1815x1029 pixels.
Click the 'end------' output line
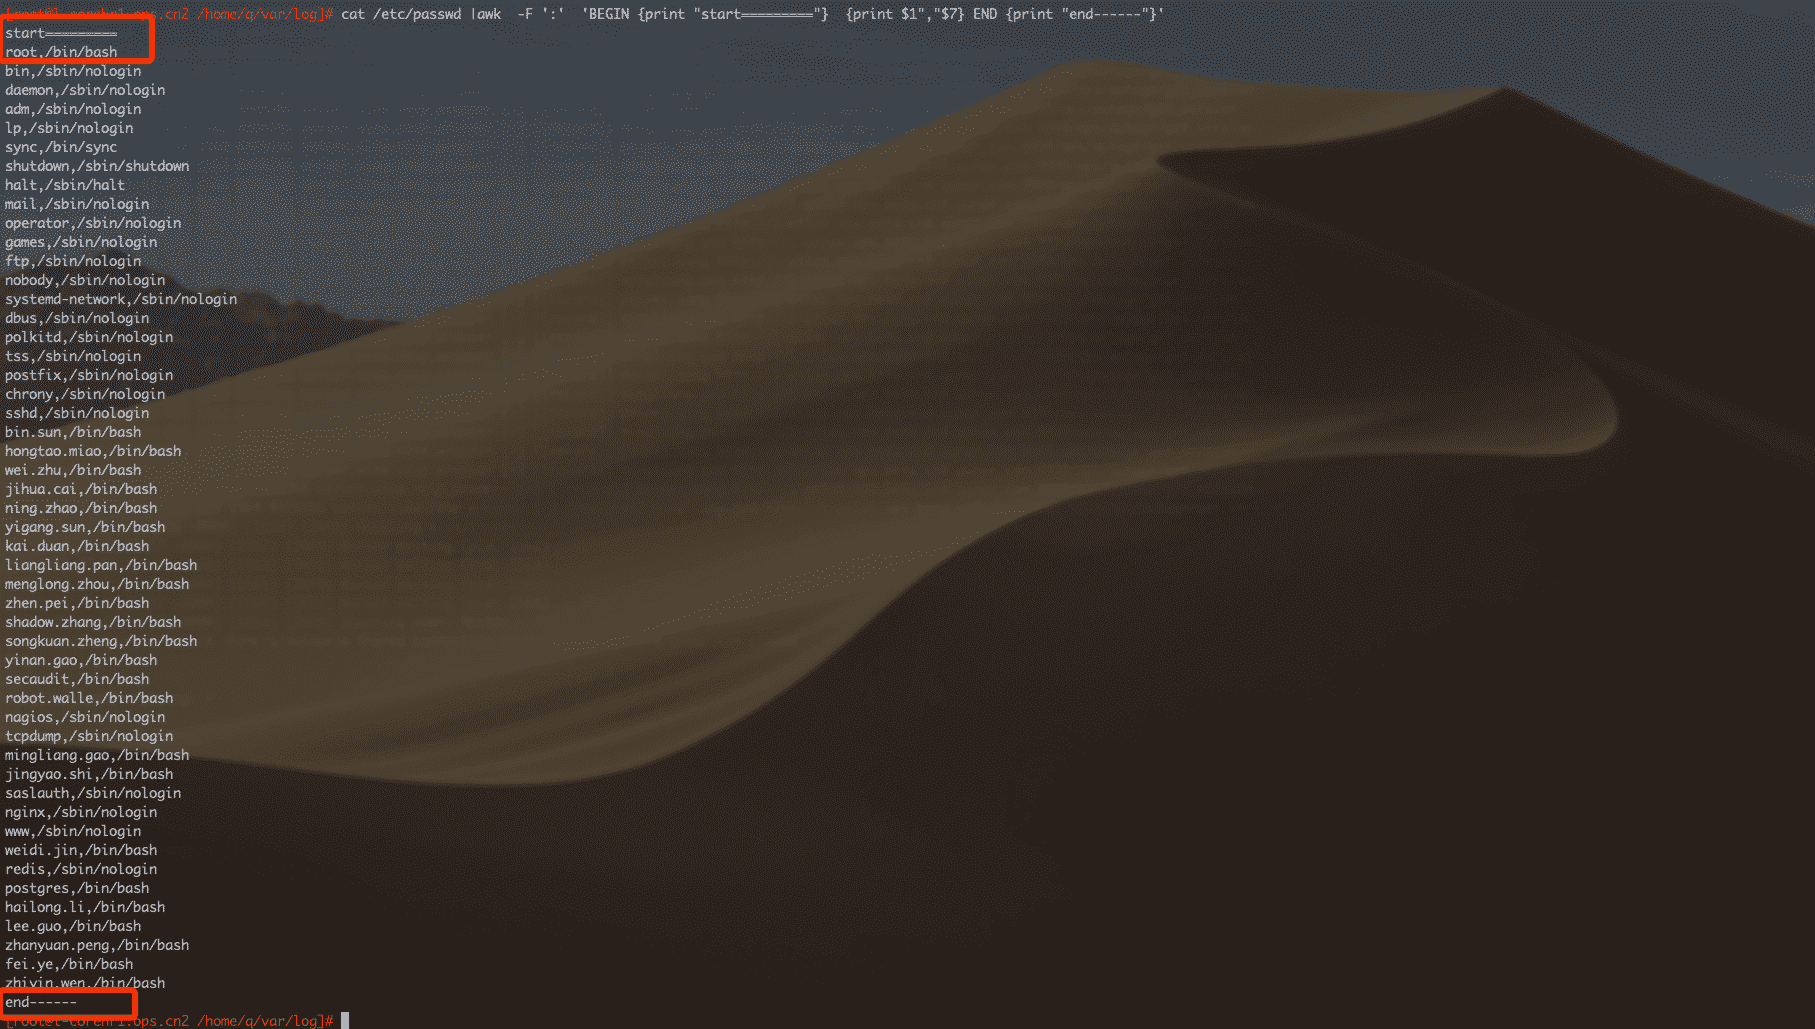click(41, 1002)
